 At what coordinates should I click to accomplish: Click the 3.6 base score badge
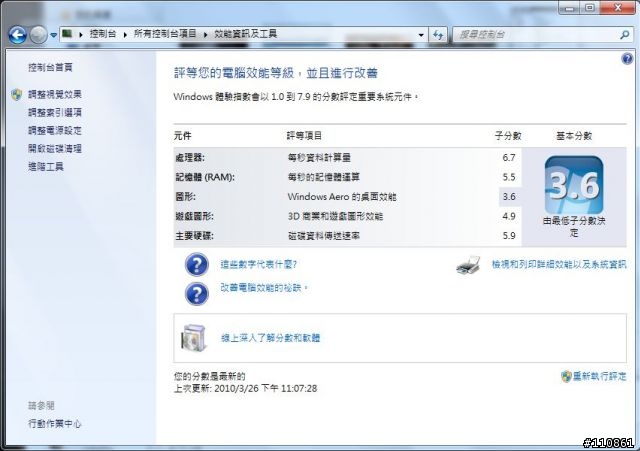574,185
